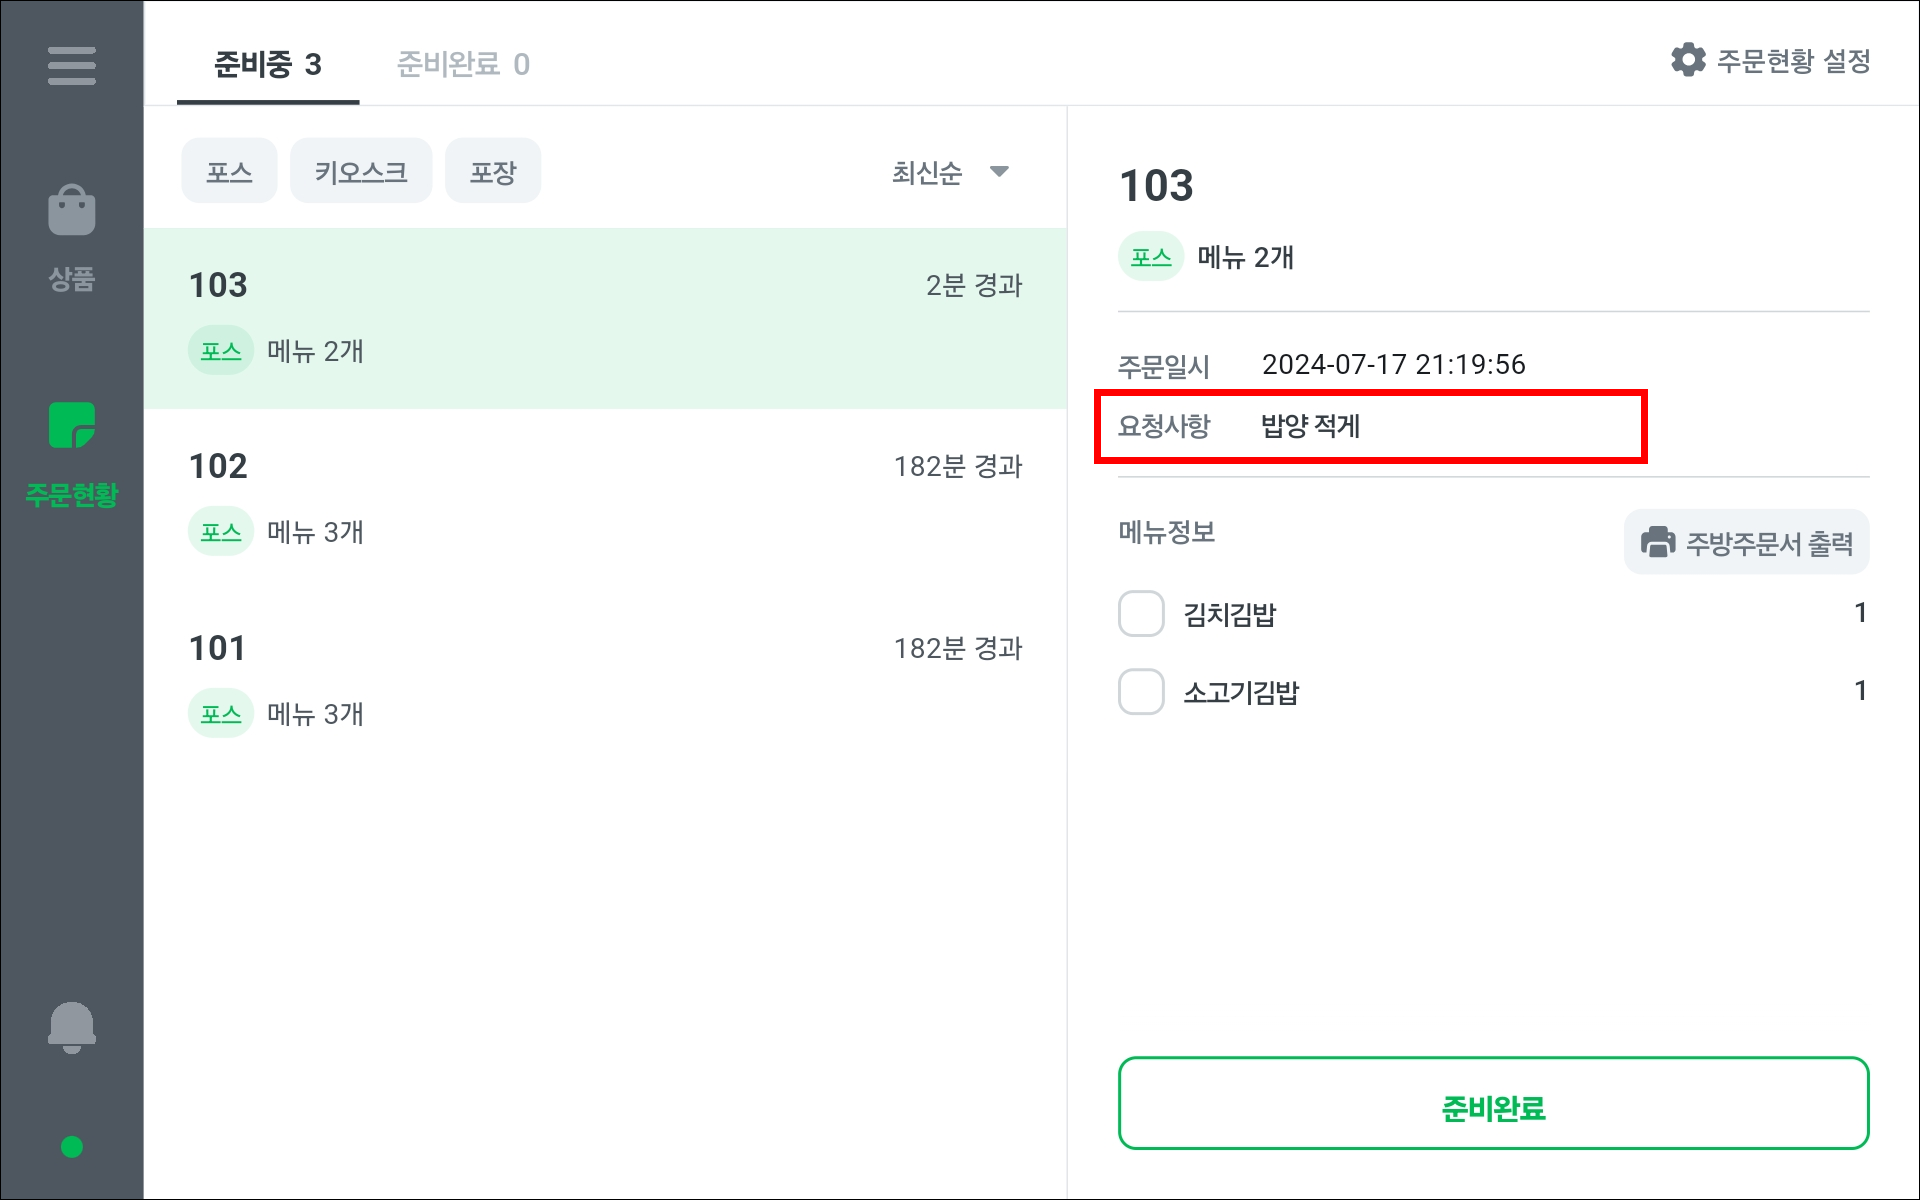Click the green status dot
1920x1200 pixels.
(71, 1147)
